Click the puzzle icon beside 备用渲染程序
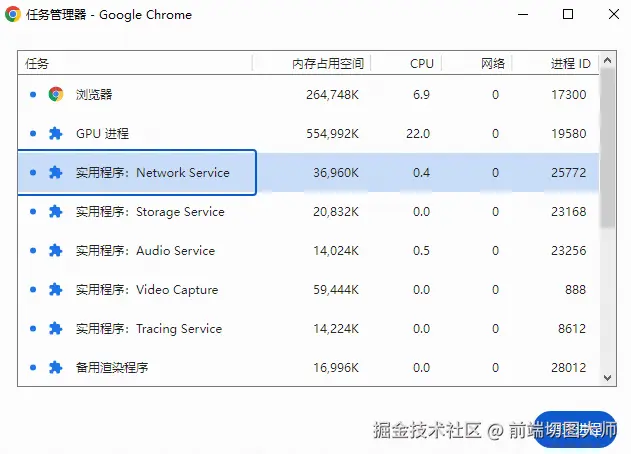This screenshot has height=454, width=631. point(56,367)
